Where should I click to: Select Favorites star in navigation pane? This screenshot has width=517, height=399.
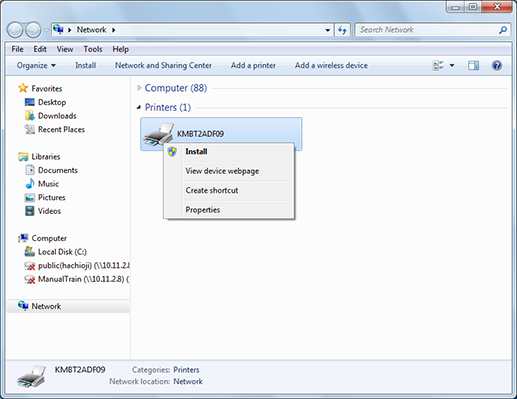click(23, 88)
